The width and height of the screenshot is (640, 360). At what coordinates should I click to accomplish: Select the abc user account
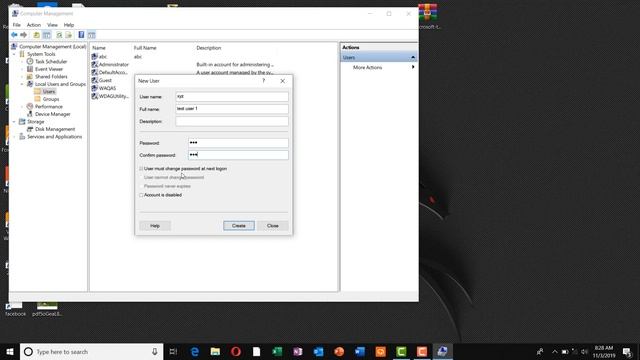point(102,57)
